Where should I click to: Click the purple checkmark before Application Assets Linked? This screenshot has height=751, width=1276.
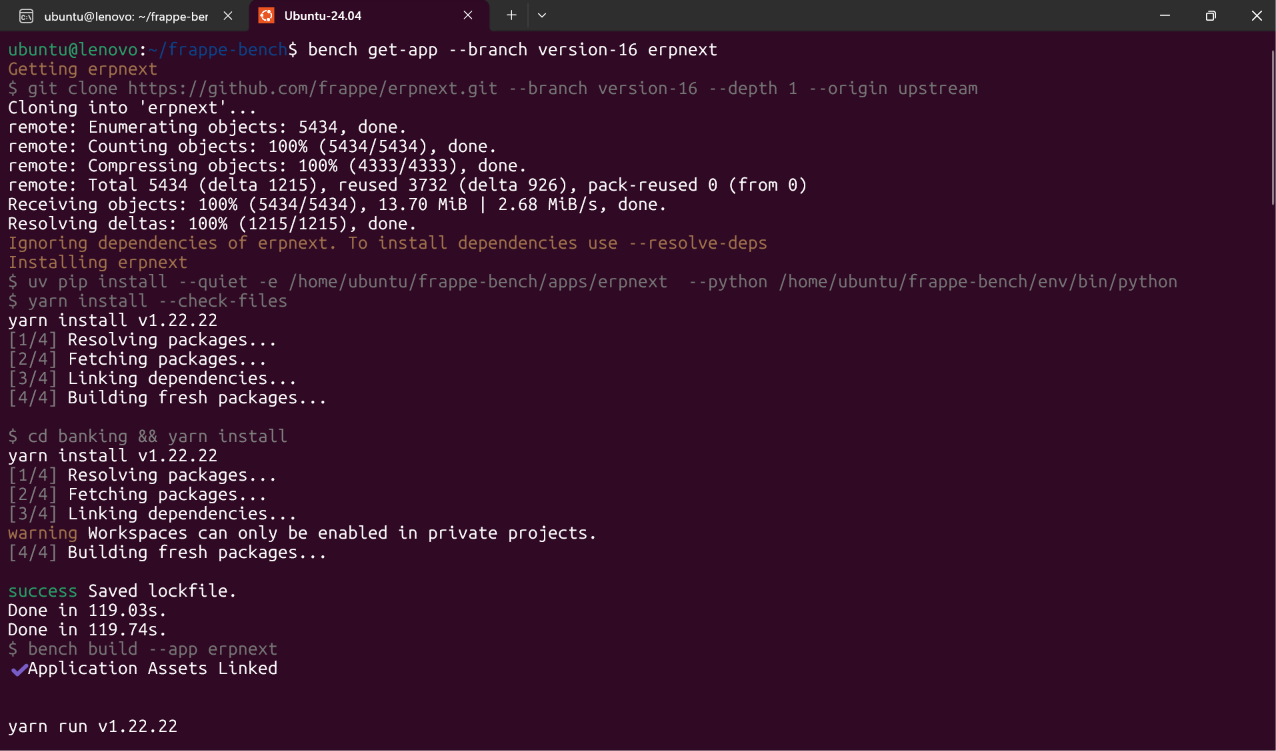pos(18,669)
